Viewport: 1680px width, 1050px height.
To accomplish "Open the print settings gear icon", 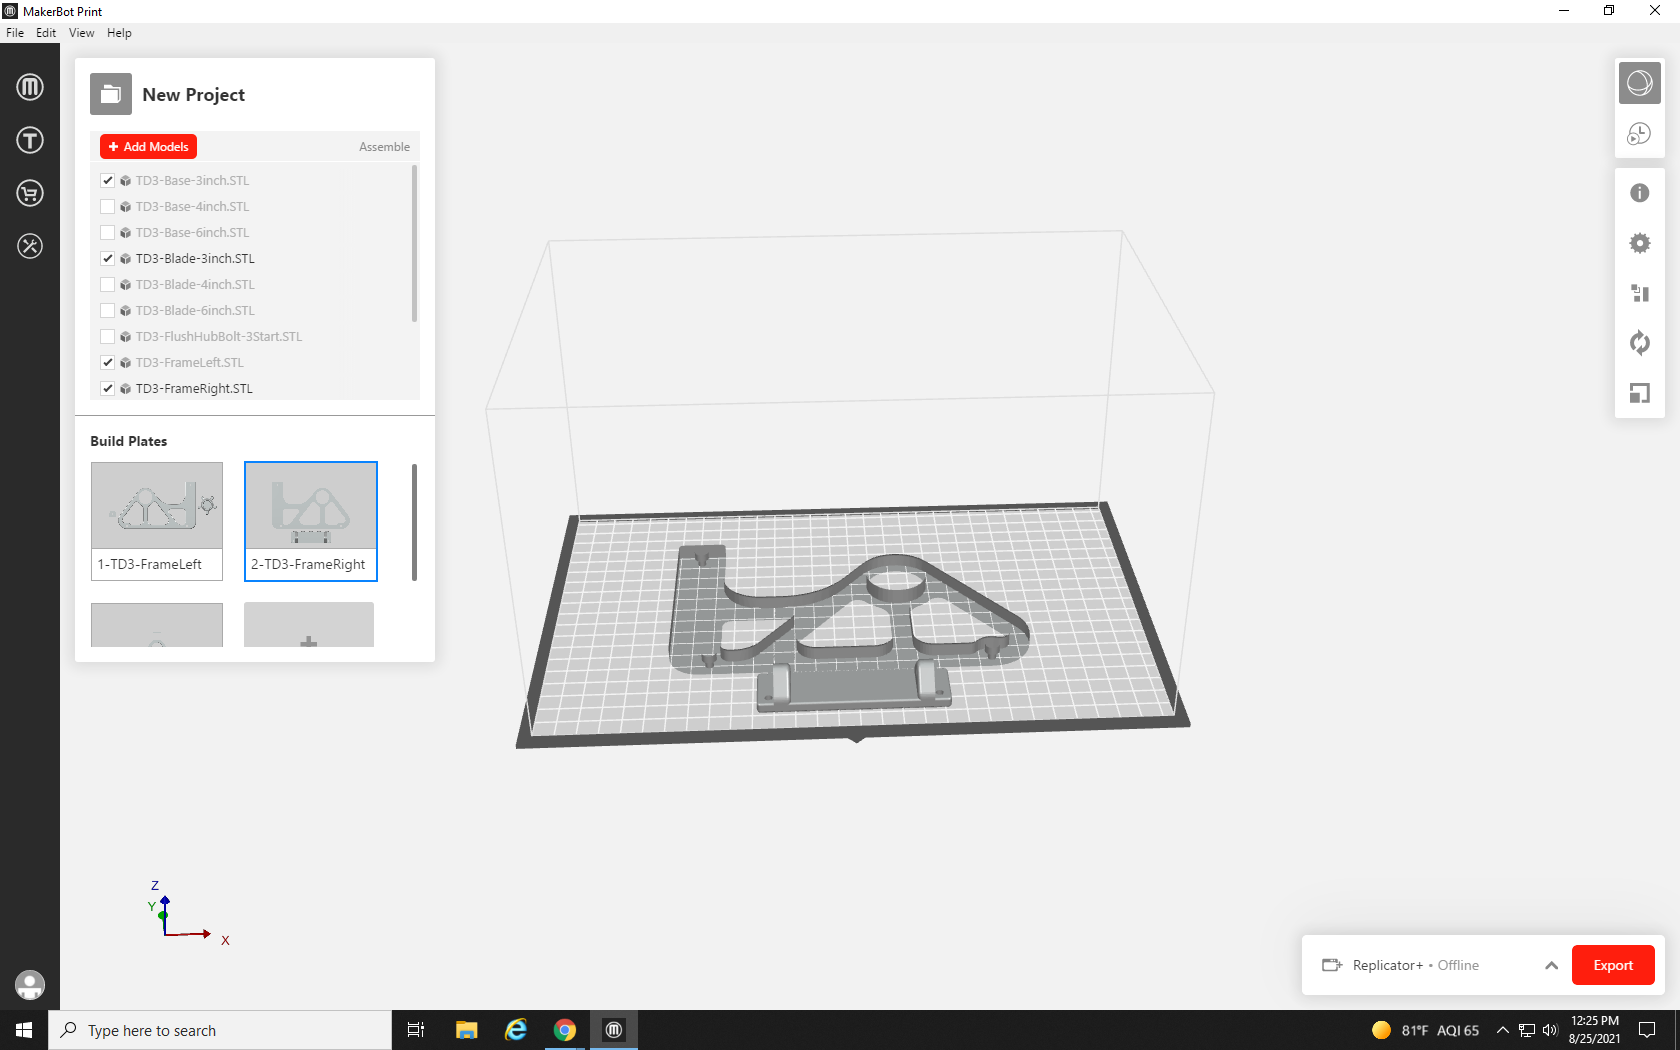I will tap(1640, 243).
